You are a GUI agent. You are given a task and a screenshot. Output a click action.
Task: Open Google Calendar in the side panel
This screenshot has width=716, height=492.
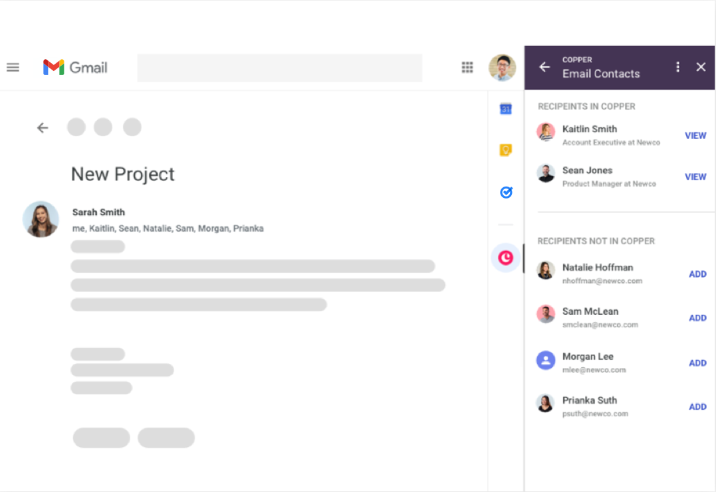(505, 109)
